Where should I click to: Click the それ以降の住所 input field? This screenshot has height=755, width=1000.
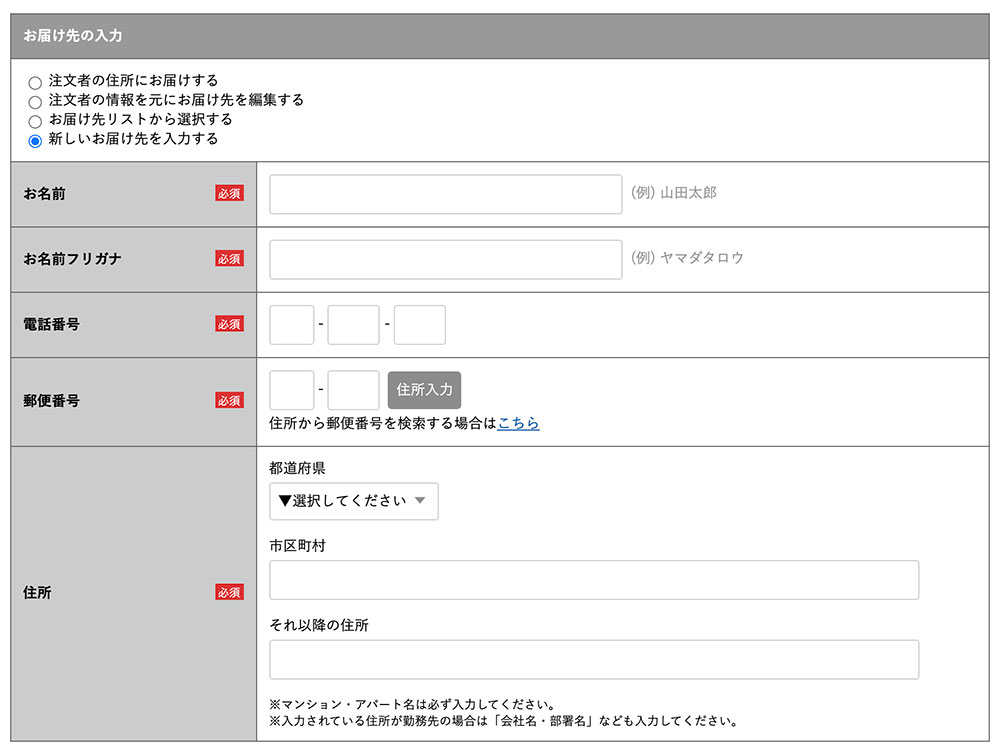(594, 660)
